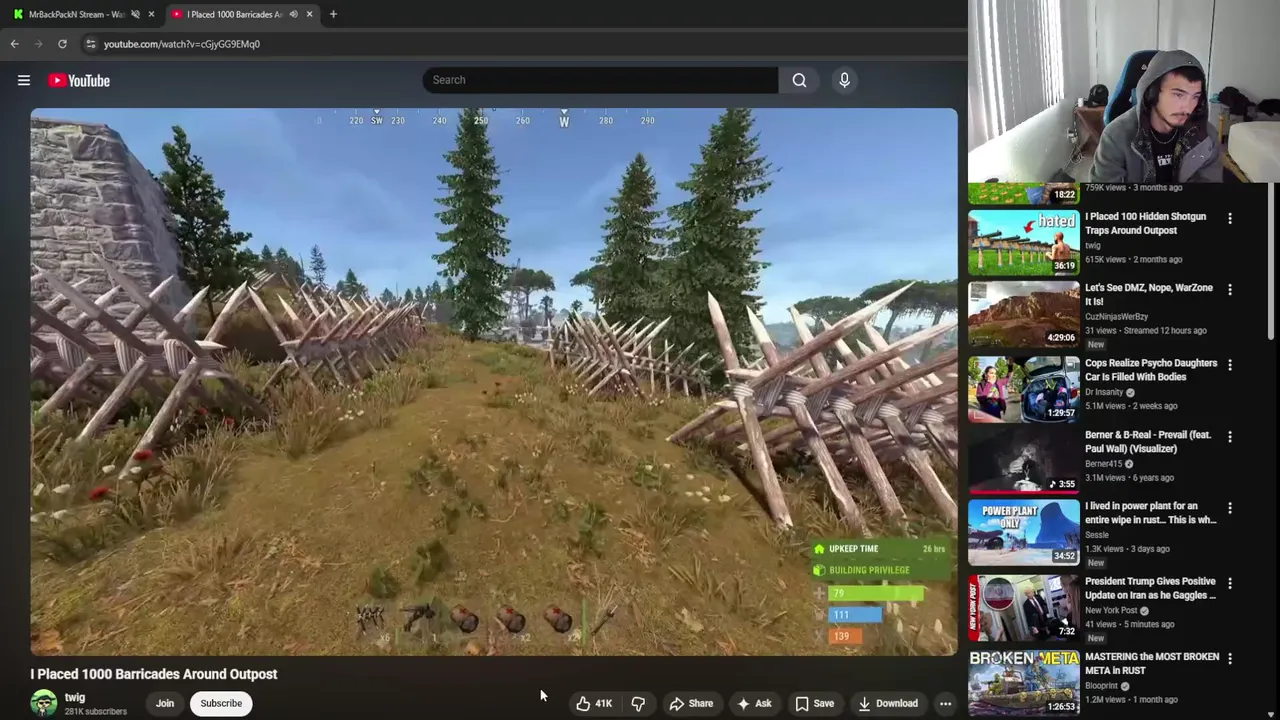The image size is (1280, 720).
Task: Open Let's See DMZ WarZone video thumbnail
Action: point(1024,313)
